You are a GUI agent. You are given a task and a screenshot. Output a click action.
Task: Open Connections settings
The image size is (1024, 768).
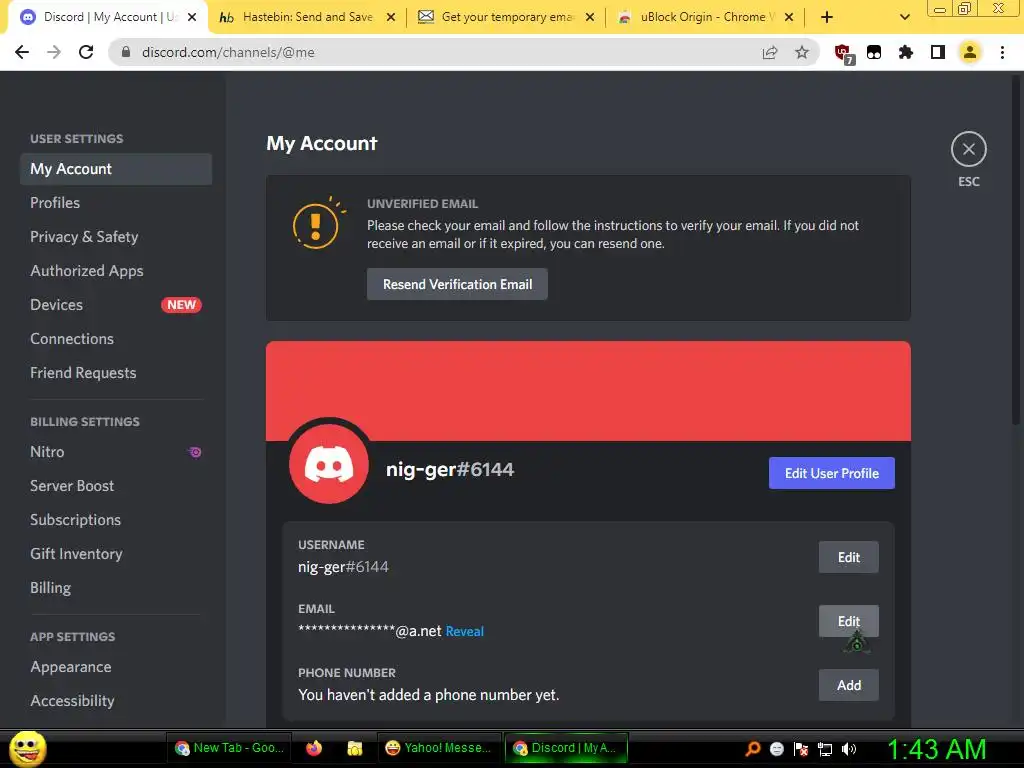pos(116,338)
